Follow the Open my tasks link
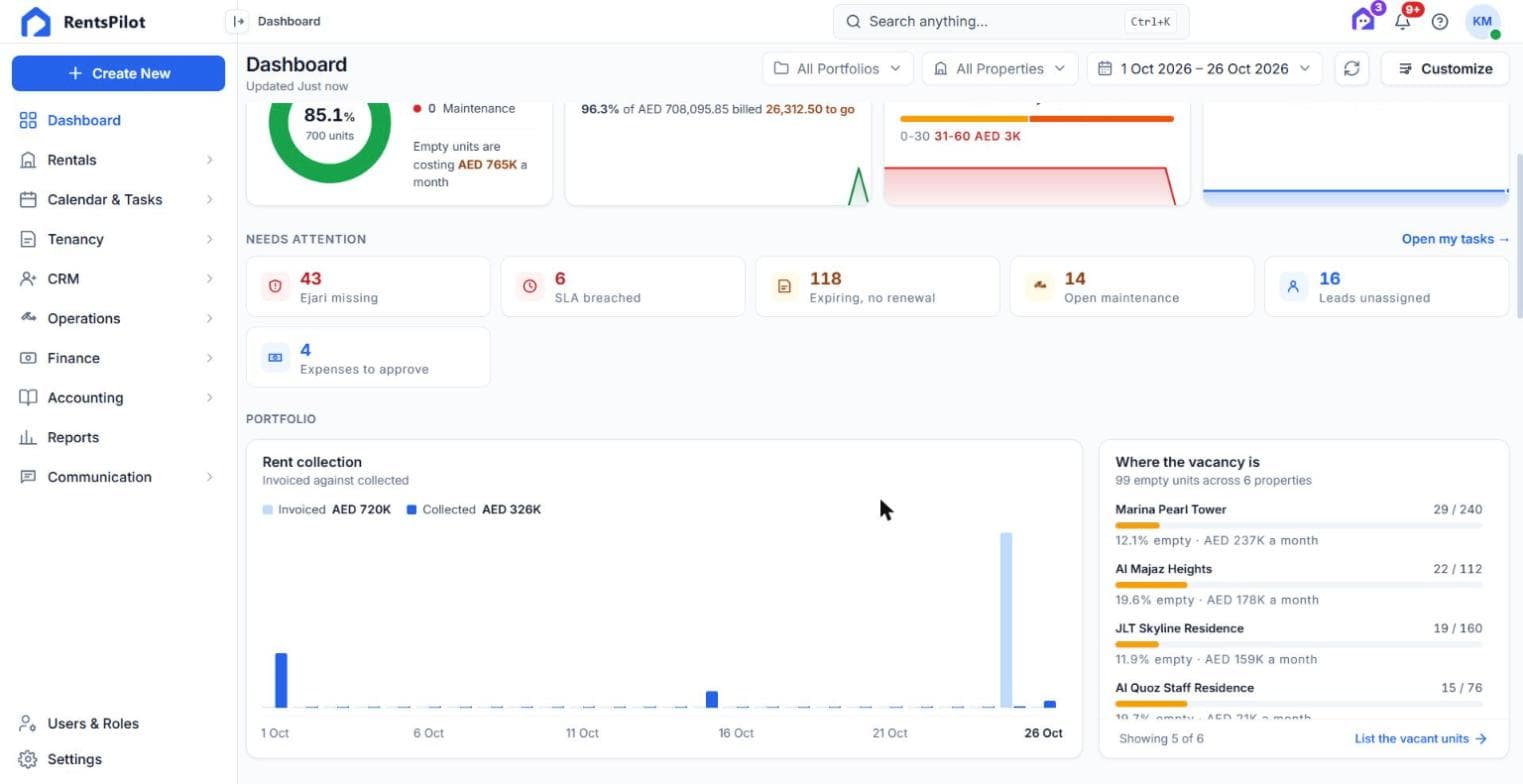The height and width of the screenshot is (784, 1523). pos(1456,239)
